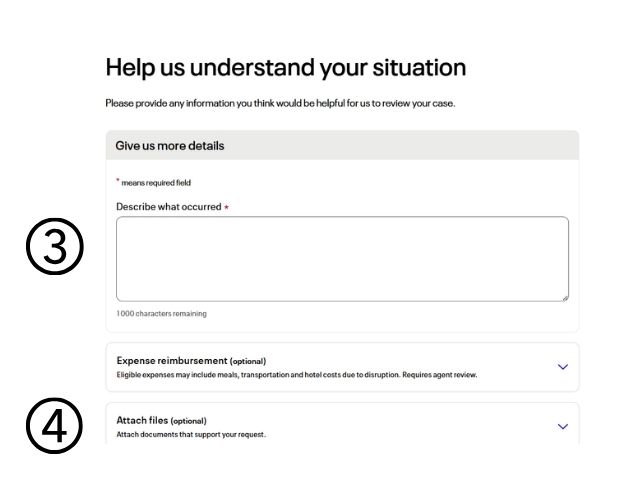The height and width of the screenshot is (480, 640).
Task: Open the Attach files (optional) section title
Action: click(x=162, y=420)
